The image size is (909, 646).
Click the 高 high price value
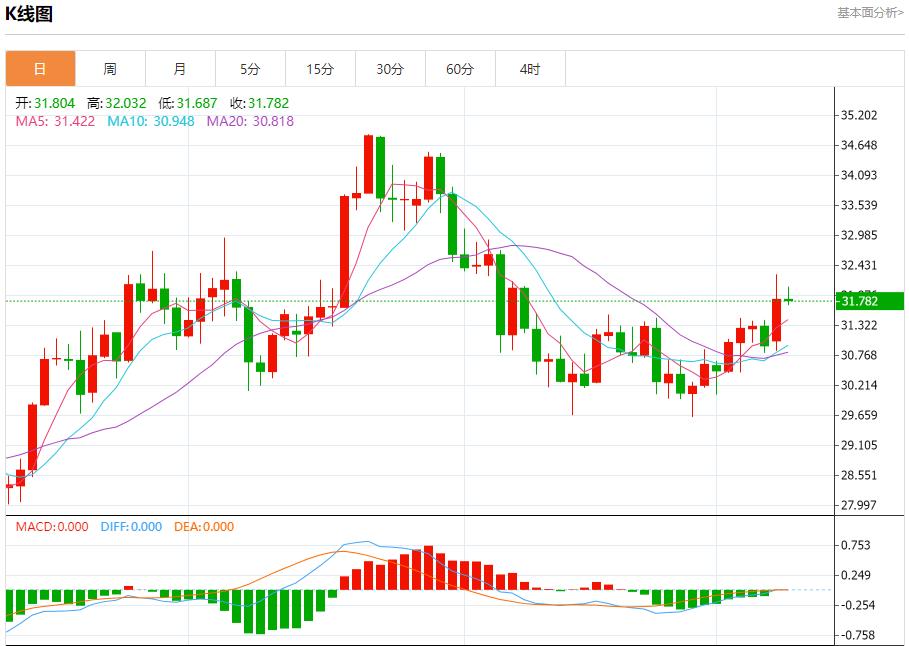[x=127, y=103]
